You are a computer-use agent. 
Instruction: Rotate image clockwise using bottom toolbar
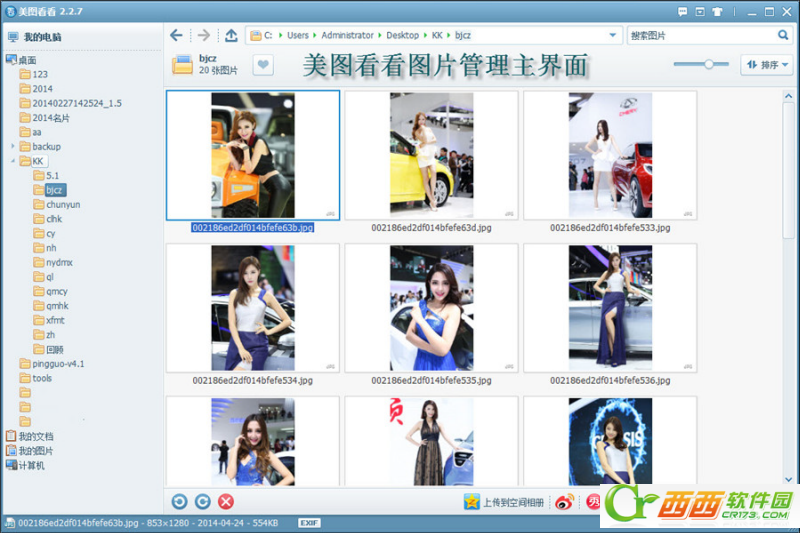tap(202, 502)
